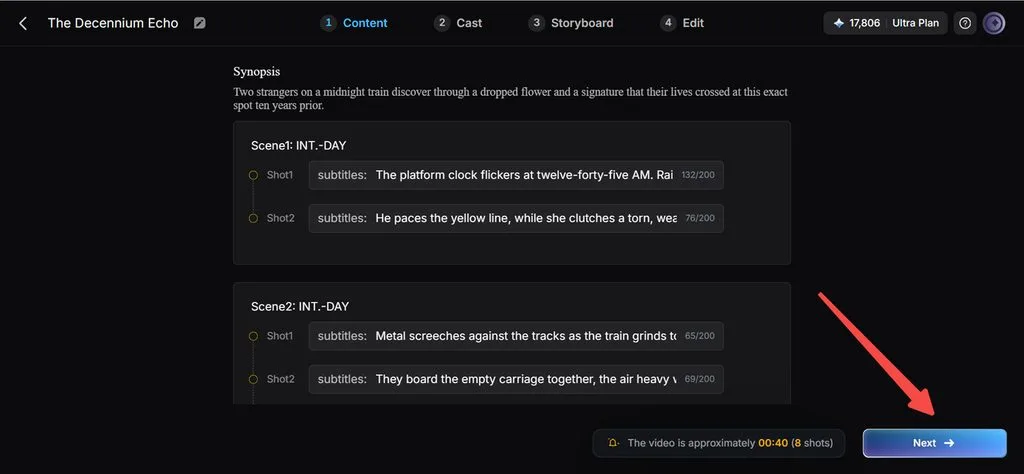Click the synopsis paragraph about two strangers
This screenshot has width=1024, height=474.
pyautogui.click(x=510, y=99)
